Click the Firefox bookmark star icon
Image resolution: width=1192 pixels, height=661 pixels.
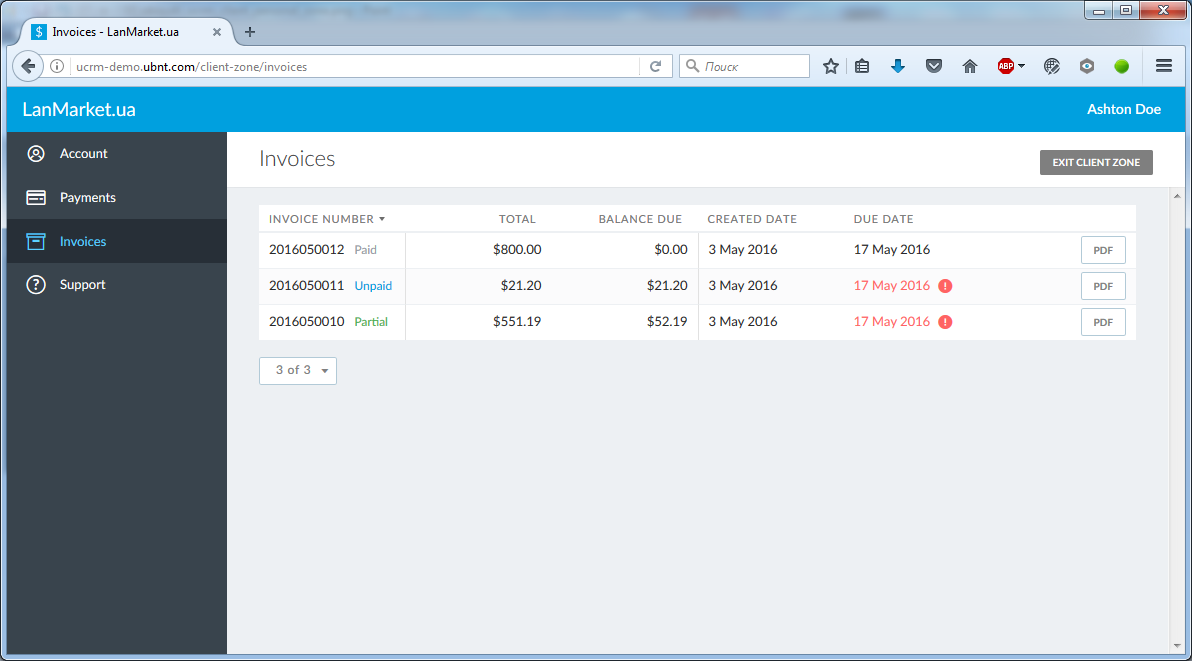point(830,66)
